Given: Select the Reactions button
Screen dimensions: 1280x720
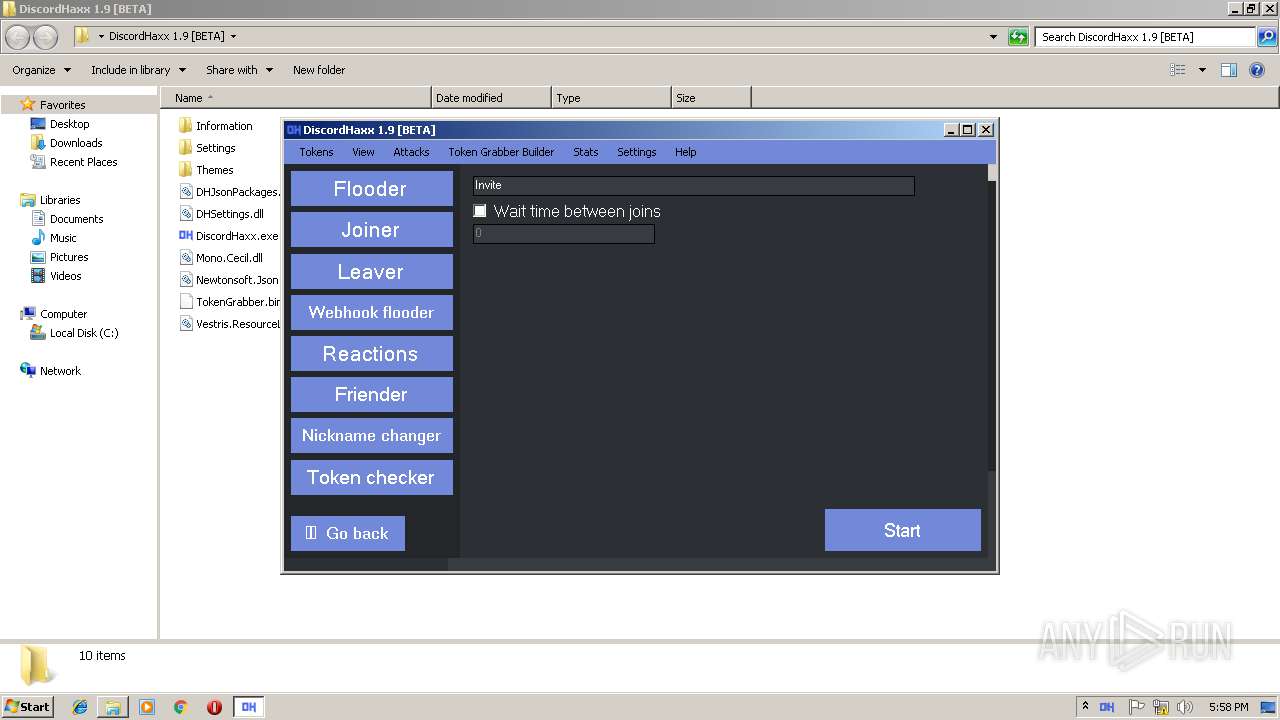Looking at the screenshot, I should tap(371, 354).
